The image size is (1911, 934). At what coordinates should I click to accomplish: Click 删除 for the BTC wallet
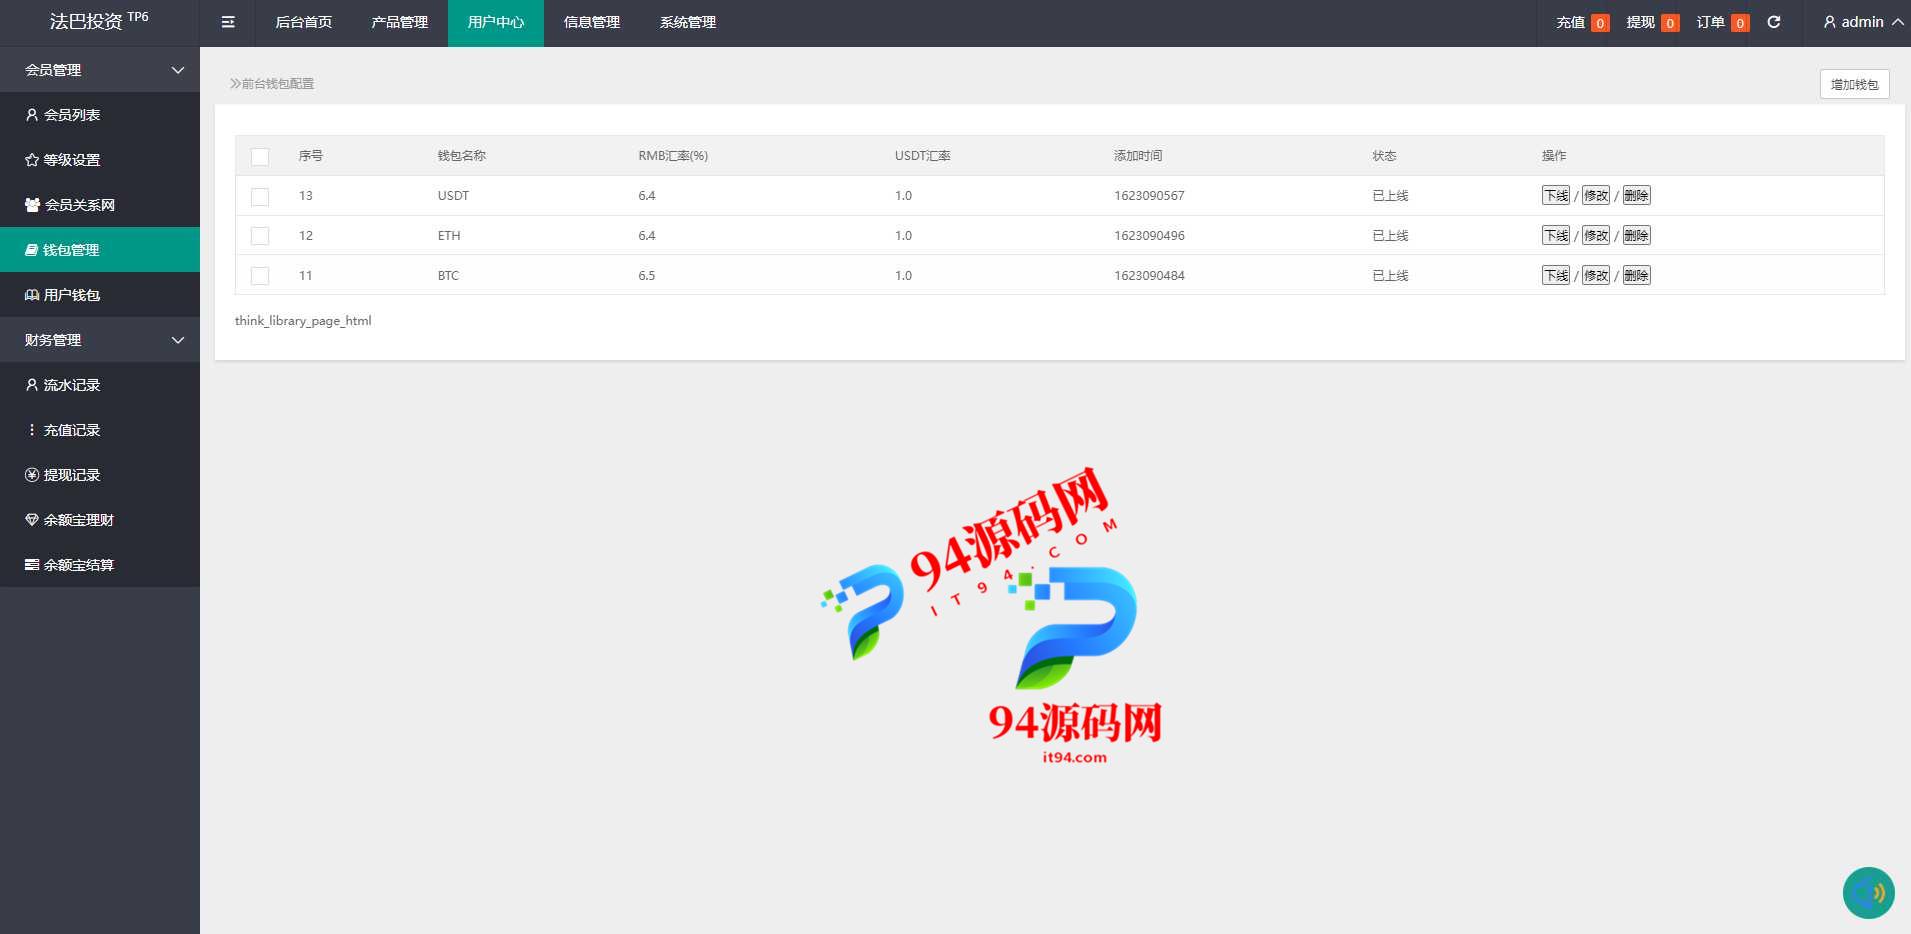(1636, 276)
